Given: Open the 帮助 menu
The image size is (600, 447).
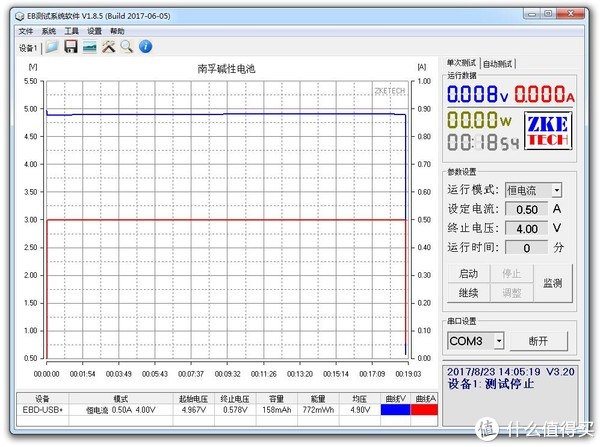Looking at the screenshot, I should tap(117, 31).
